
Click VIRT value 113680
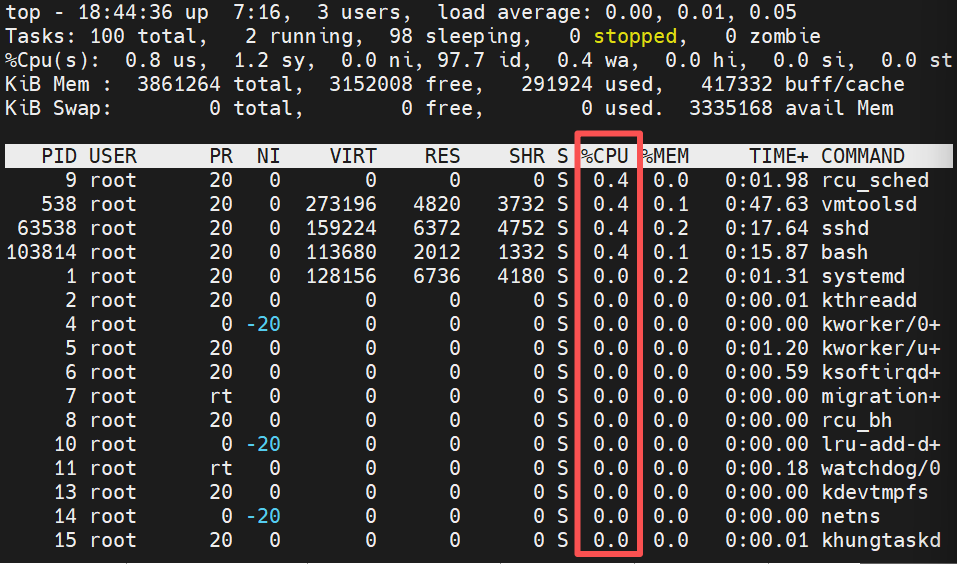click(x=341, y=252)
